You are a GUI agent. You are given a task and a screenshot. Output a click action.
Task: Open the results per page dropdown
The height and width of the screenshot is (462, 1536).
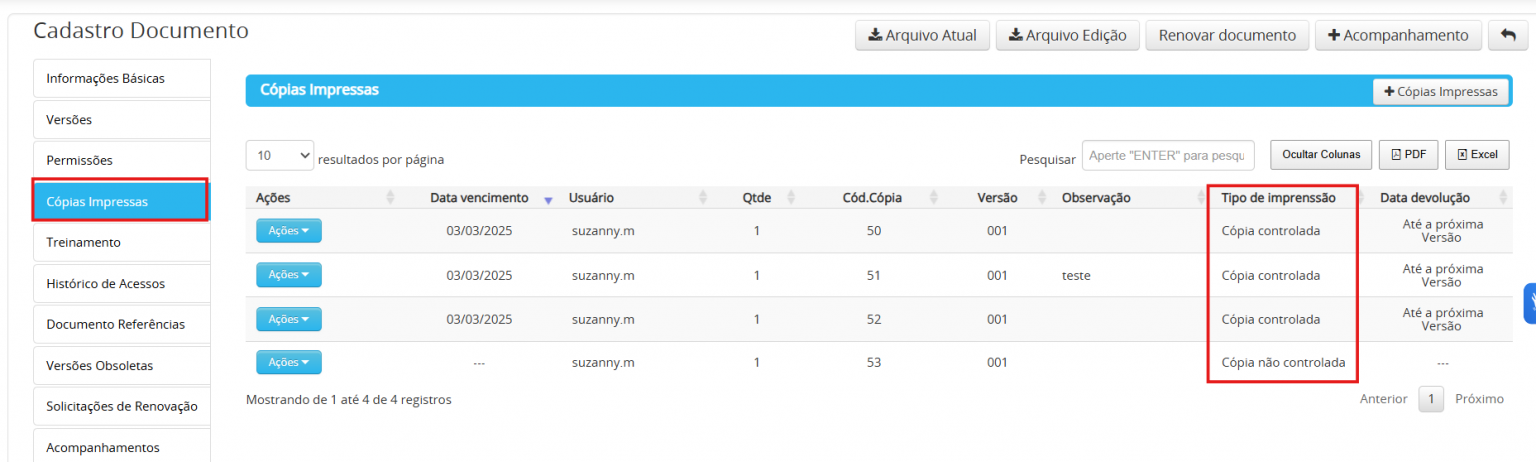pyautogui.click(x=280, y=155)
